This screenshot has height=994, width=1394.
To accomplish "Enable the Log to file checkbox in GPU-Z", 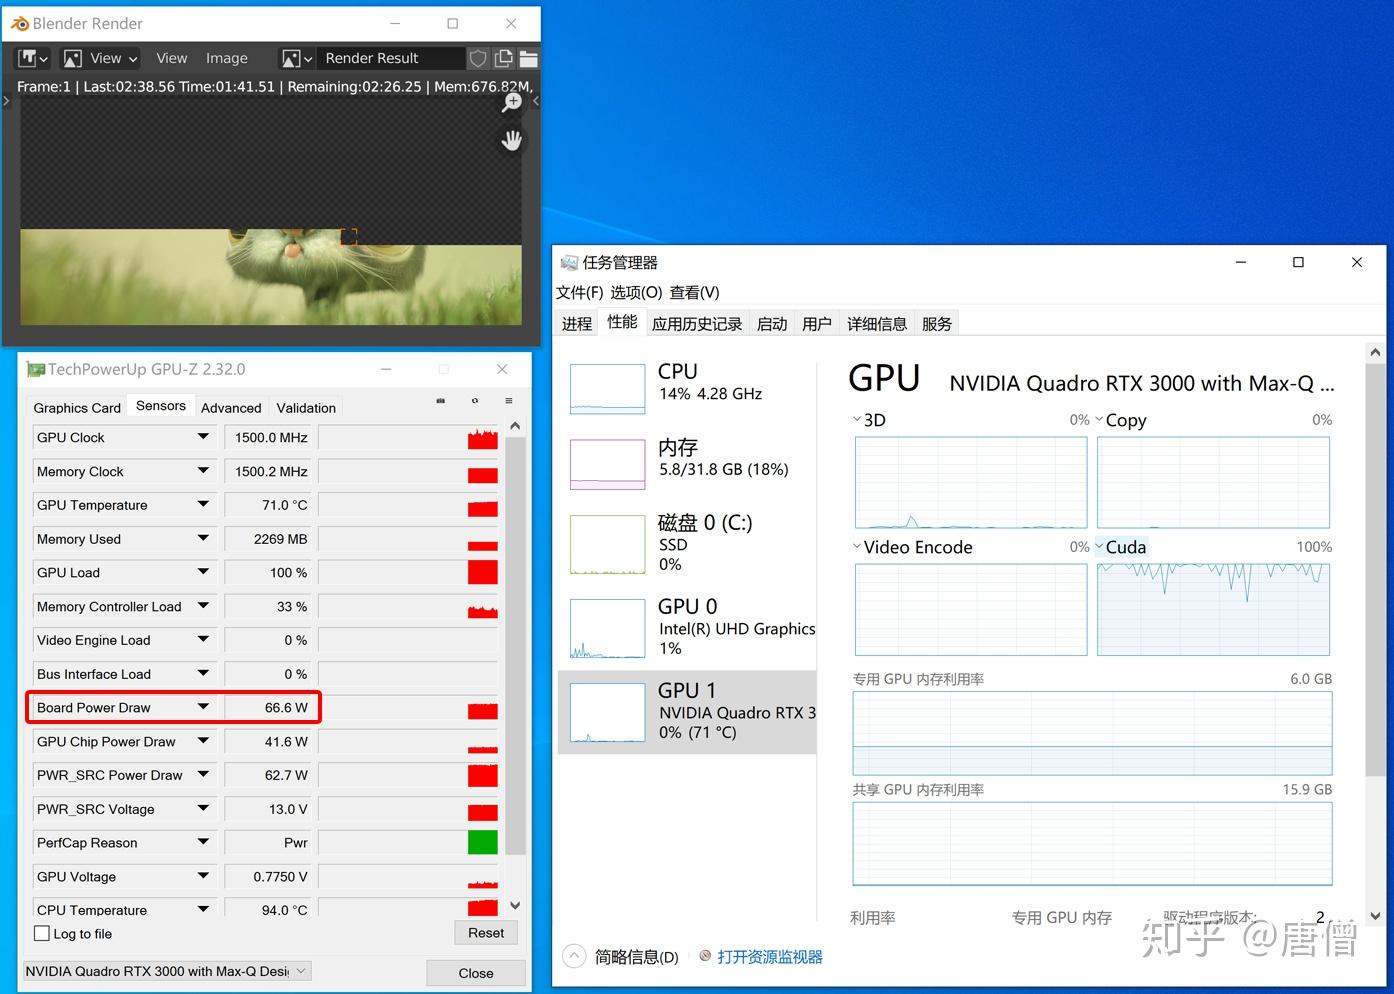I will [41, 933].
